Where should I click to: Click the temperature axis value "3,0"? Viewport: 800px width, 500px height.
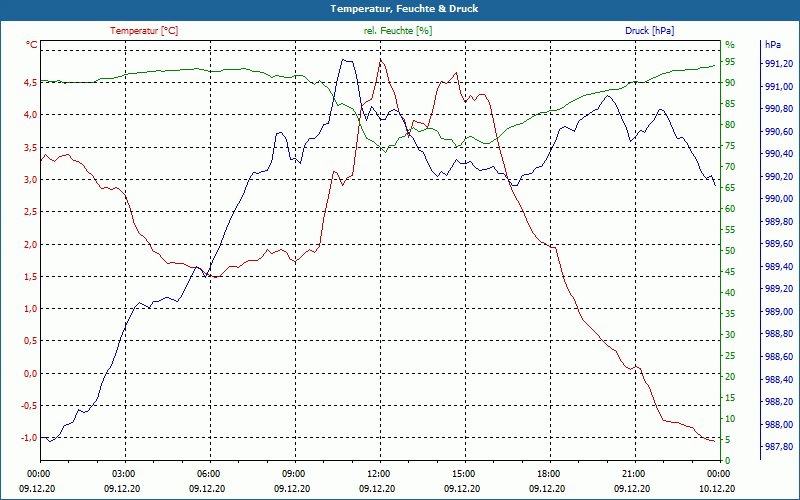(x=31, y=180)
